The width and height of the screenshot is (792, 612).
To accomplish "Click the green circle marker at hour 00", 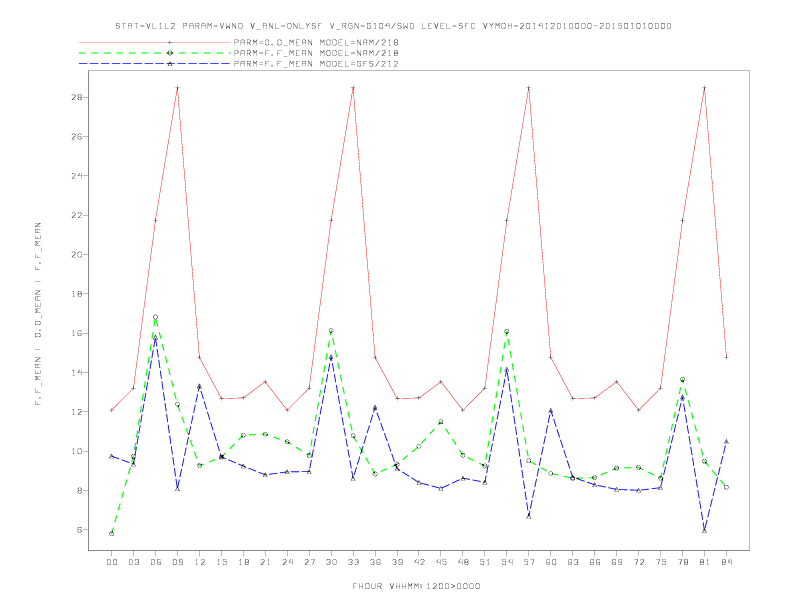I will [x=112, y=534].
